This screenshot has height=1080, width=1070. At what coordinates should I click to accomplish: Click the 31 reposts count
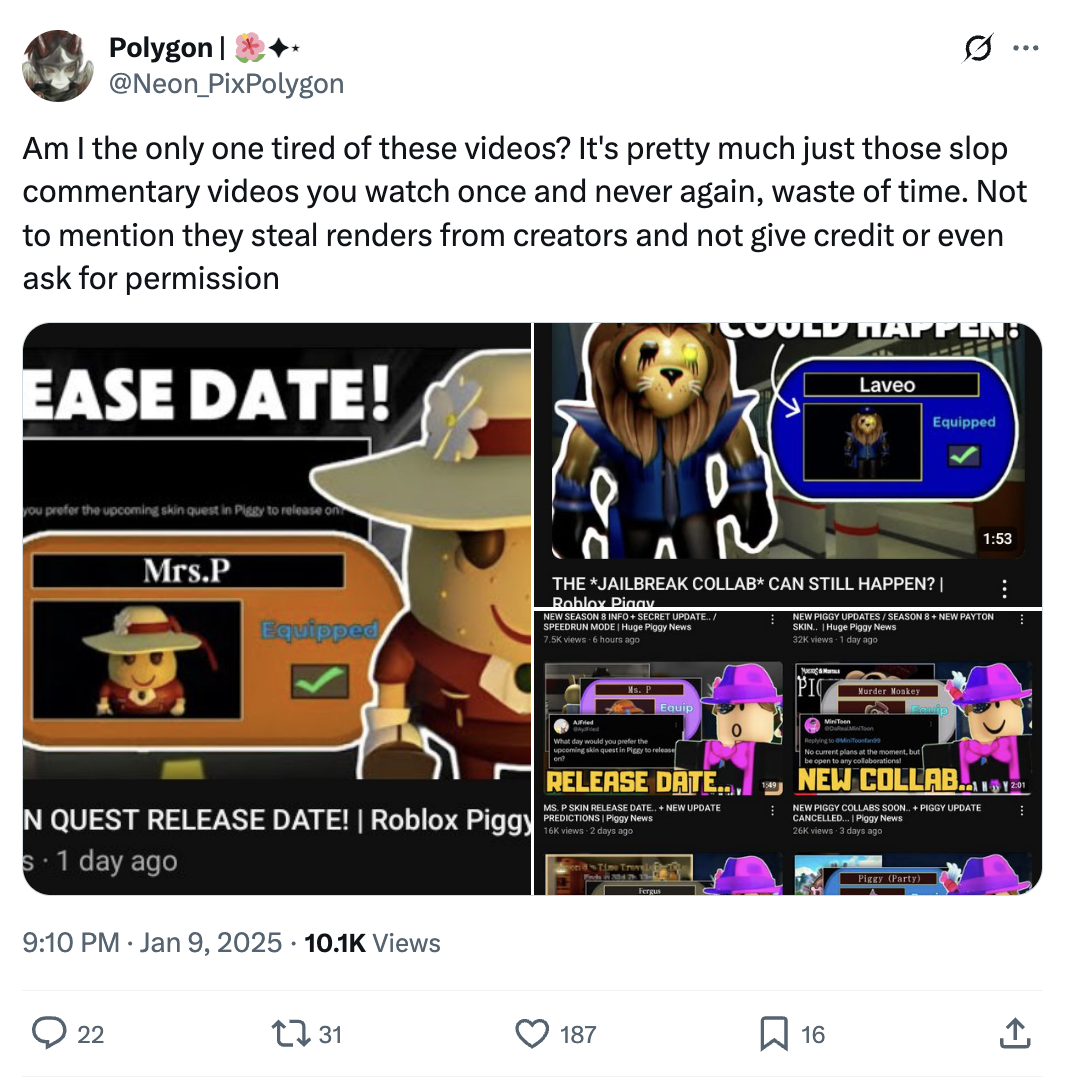pos(330,1035)
